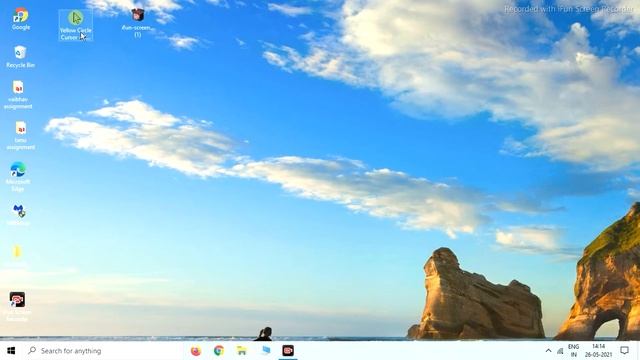Click the ENG IN language indicator
Viewport: 640px width, 360px height.
[x=573, y=351]
